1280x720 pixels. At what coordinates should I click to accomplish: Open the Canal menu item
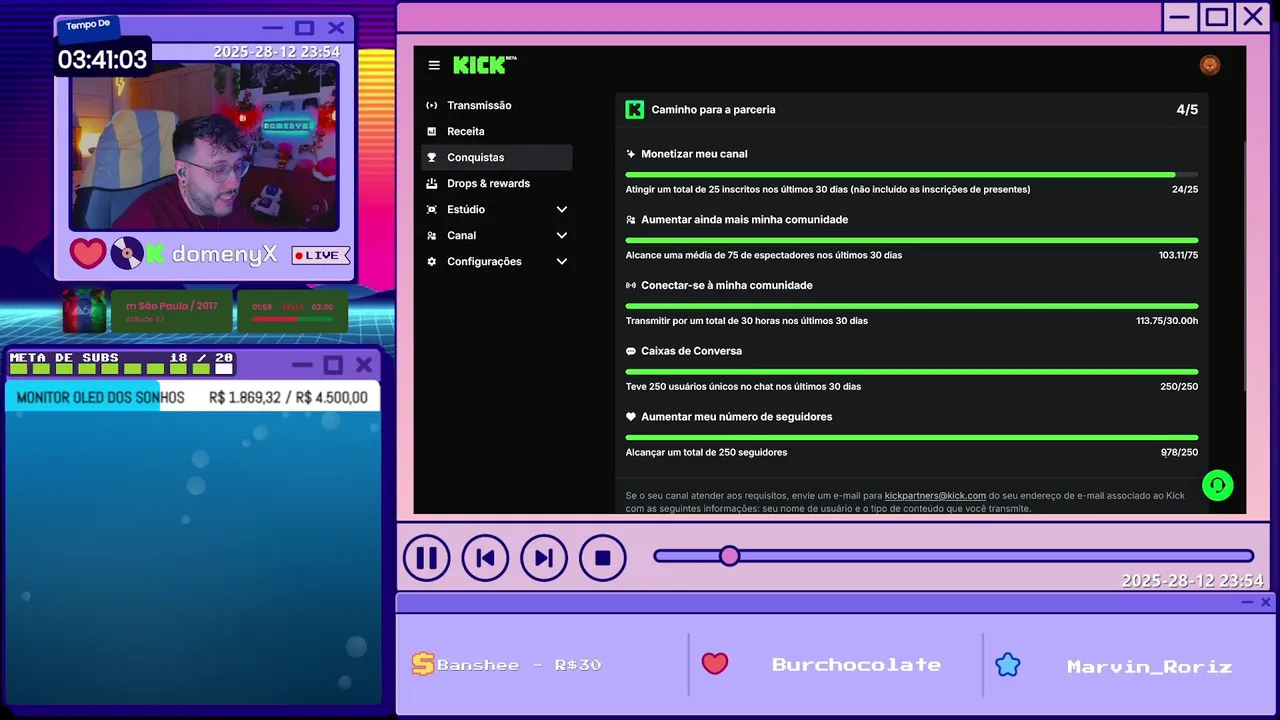coord(497,235)
